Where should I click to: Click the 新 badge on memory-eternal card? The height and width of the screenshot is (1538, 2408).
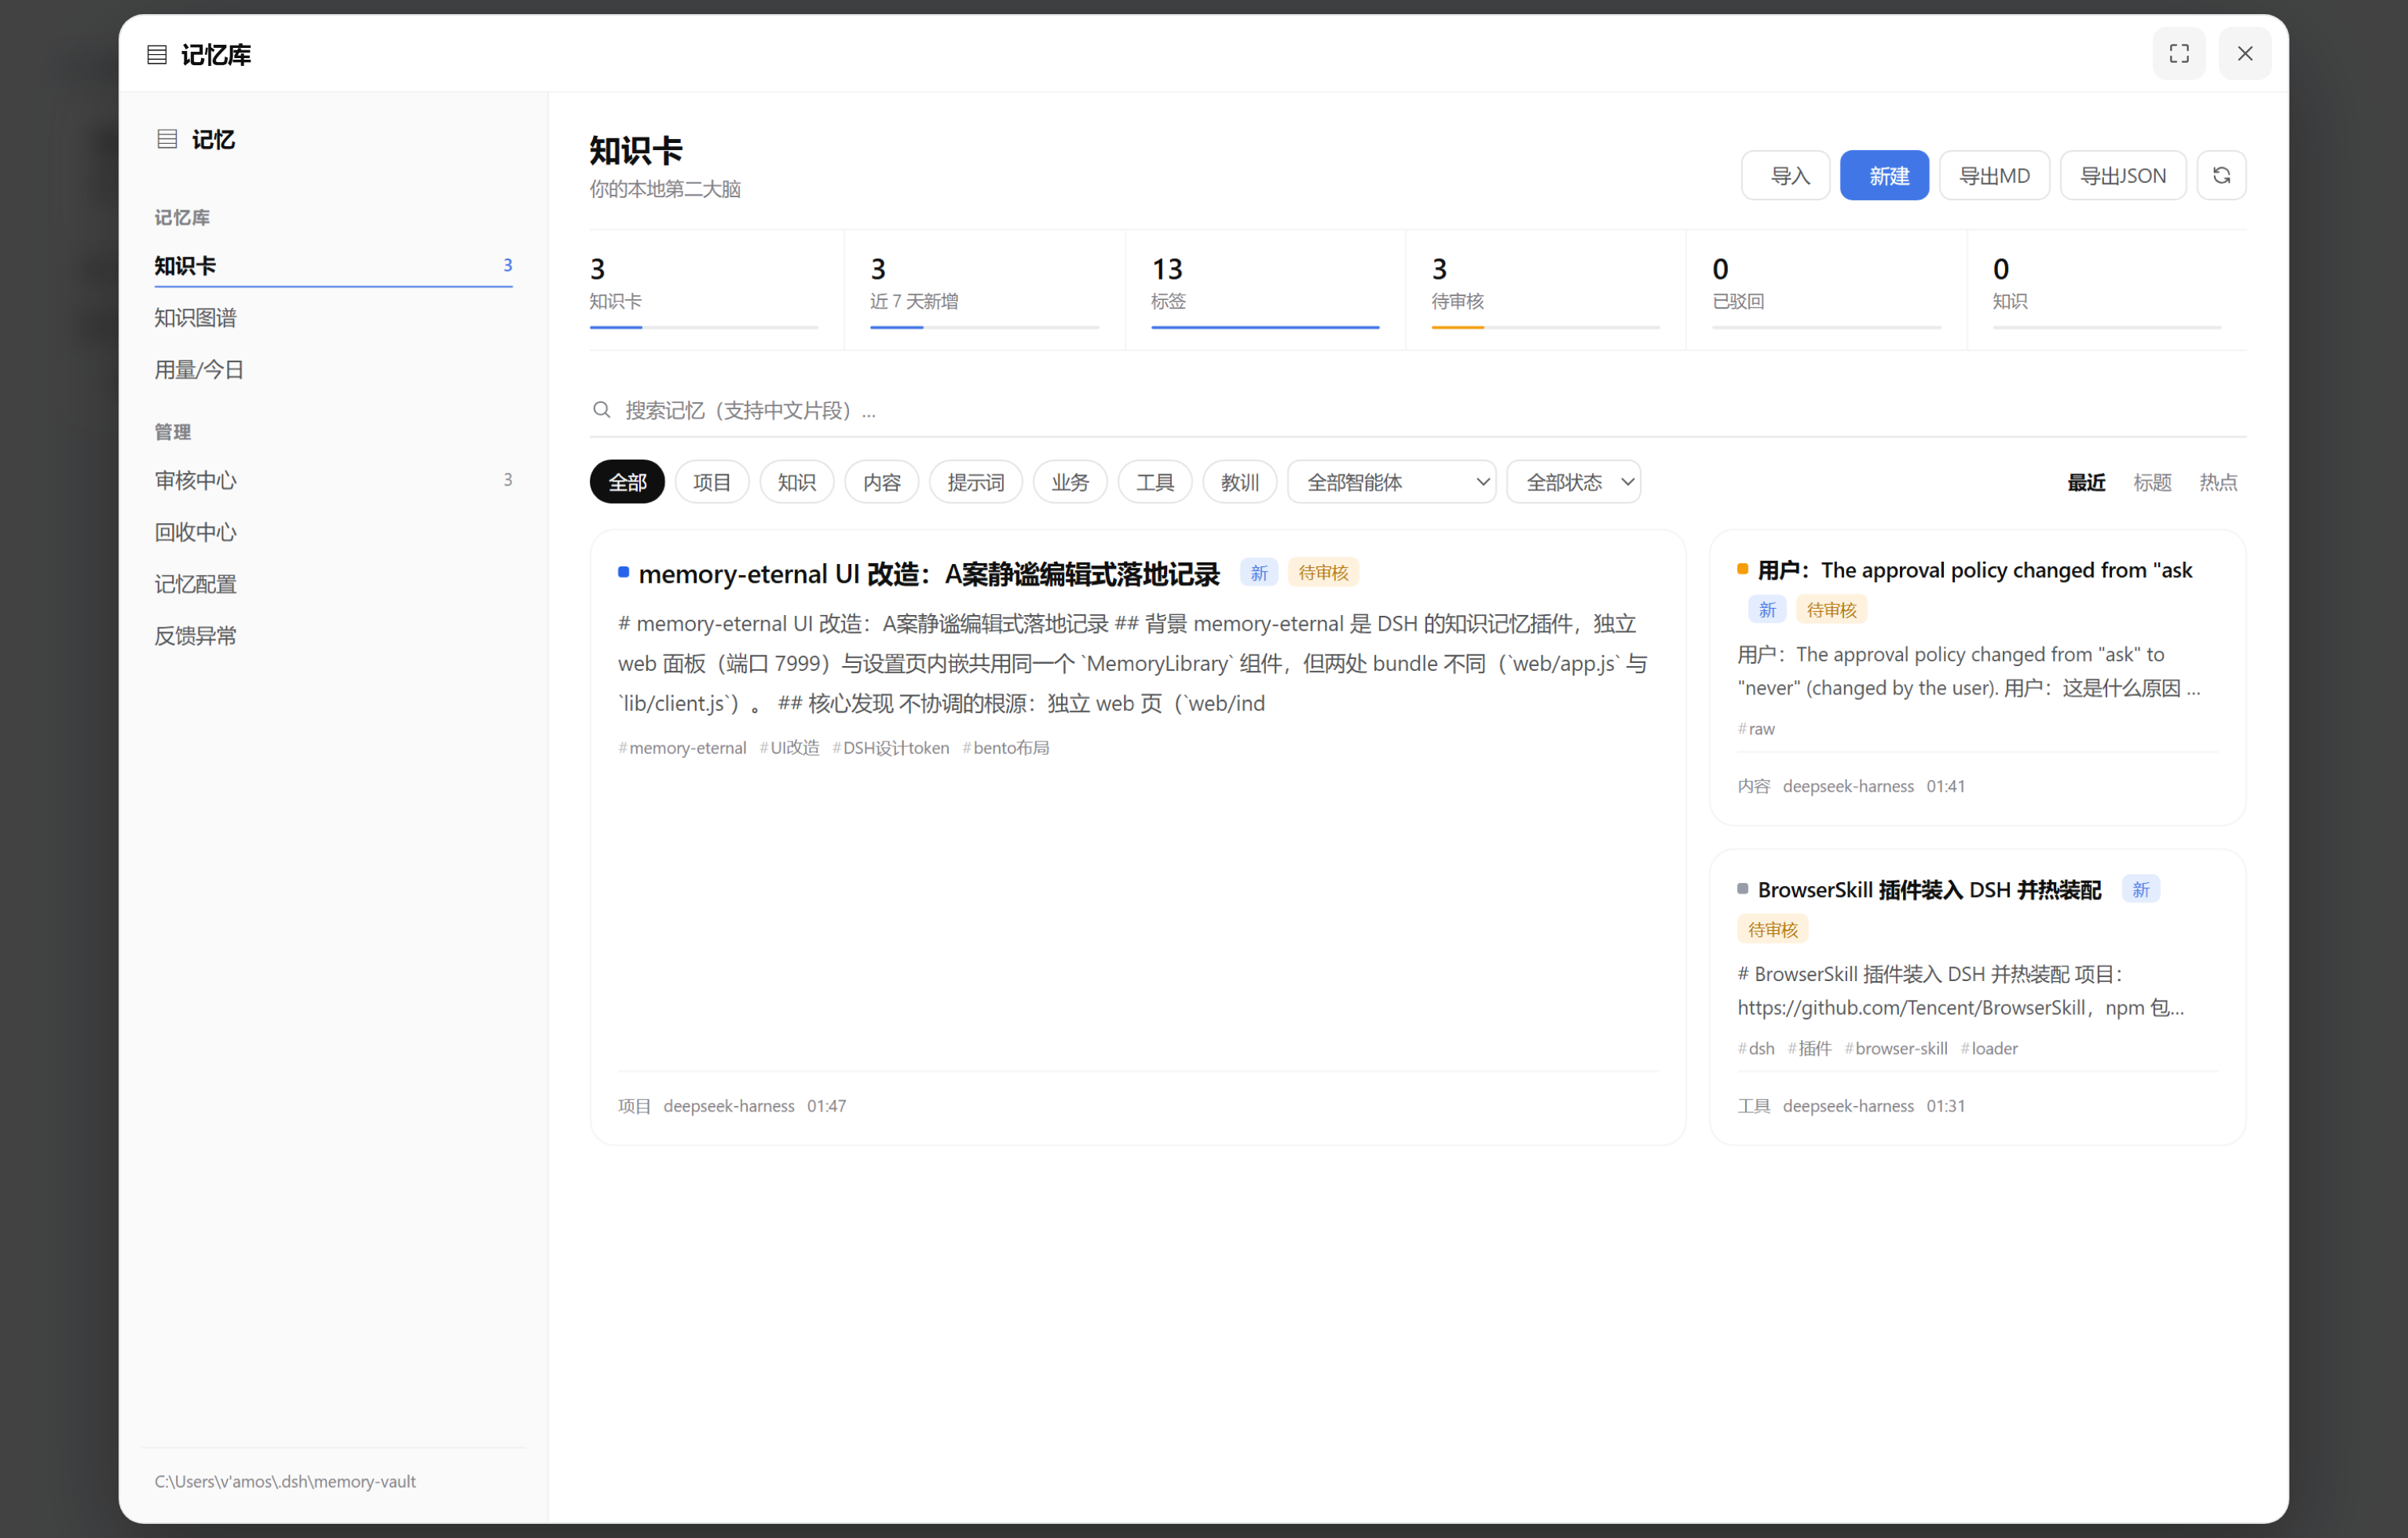(x=1259, y=573)
